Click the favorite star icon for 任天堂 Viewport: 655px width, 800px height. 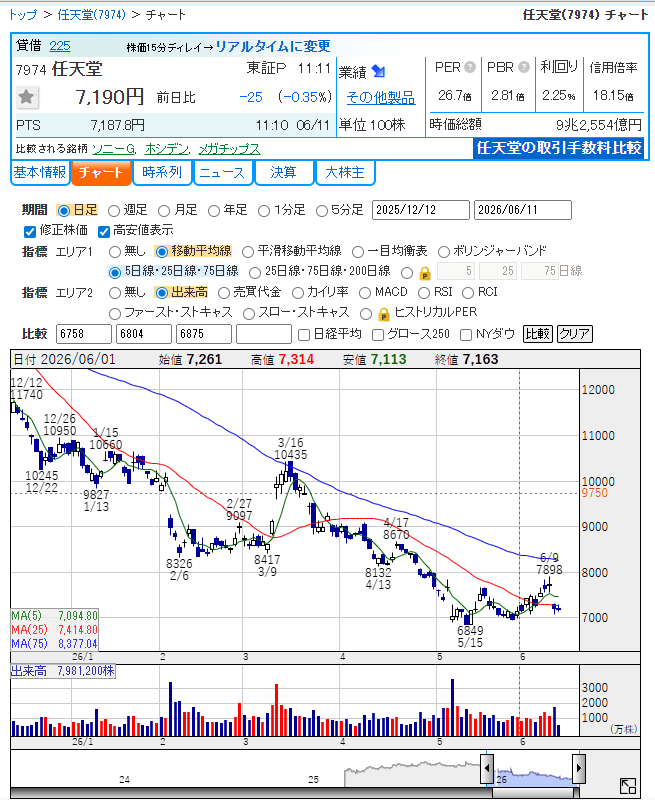(x=27, y=97)
